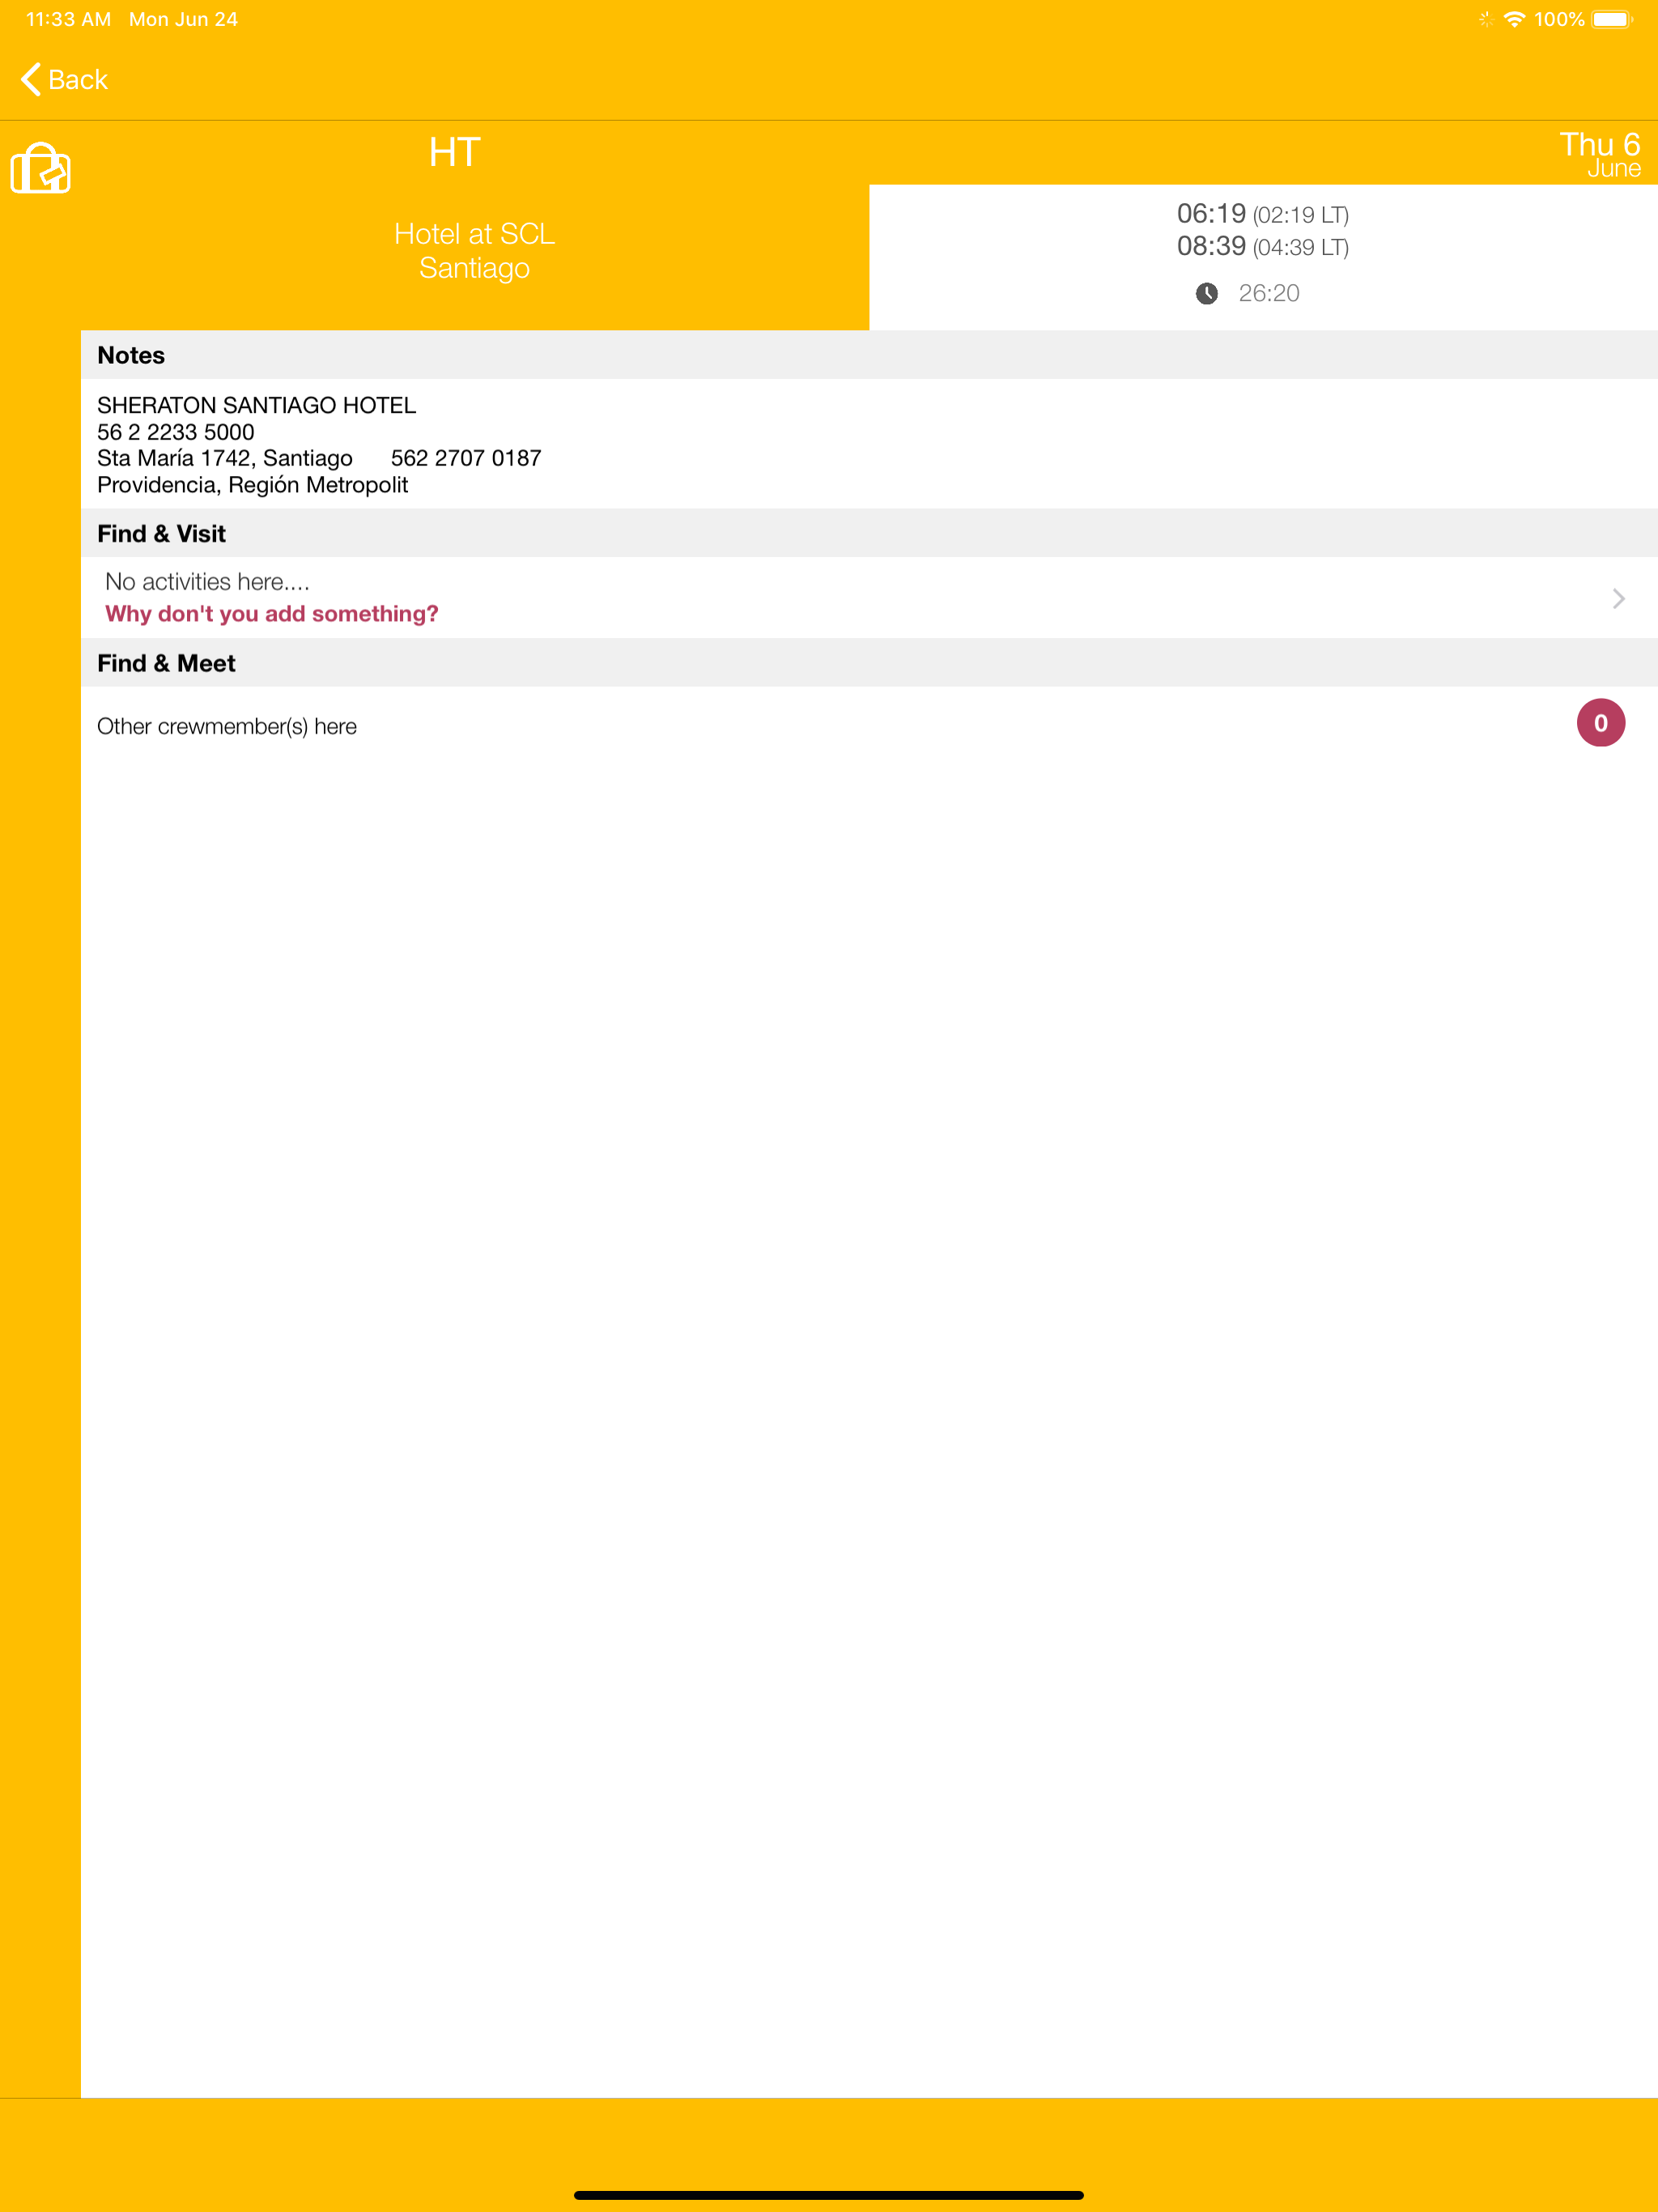1658x2212 pixels.
Task: Tap the HT duty code title
Action: tap(454, 152)
